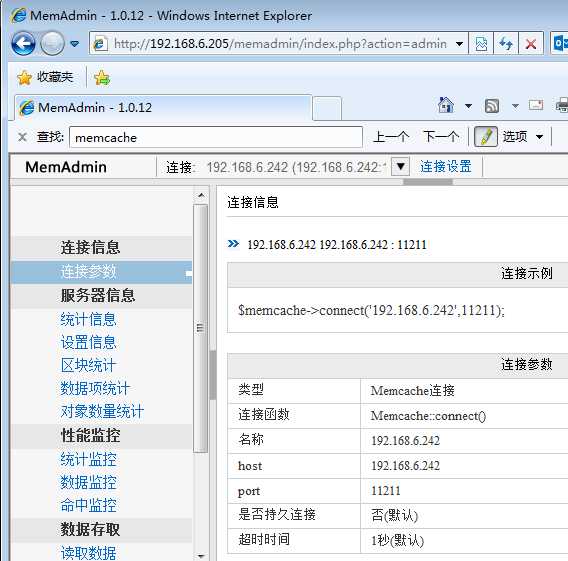The image size is (568, 561).
Task: Click the port value 11211
Action: (385, 491)
